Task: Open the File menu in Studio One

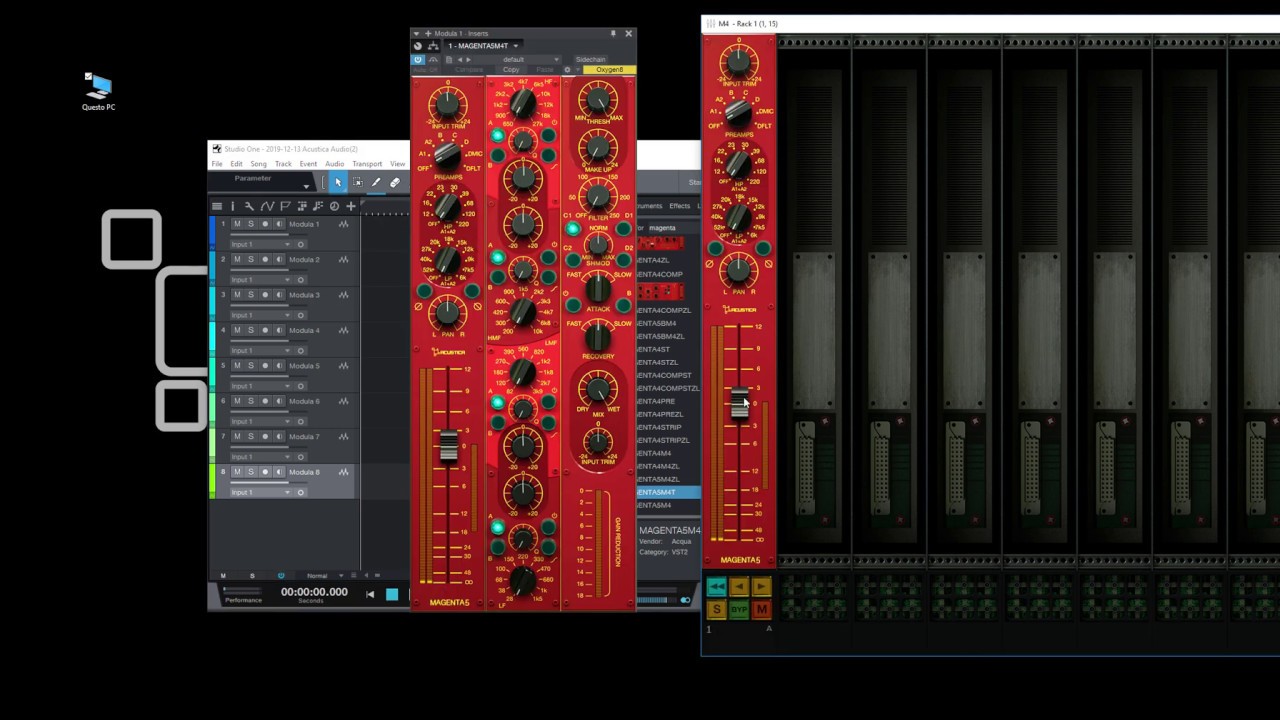Action: point(217,164)
